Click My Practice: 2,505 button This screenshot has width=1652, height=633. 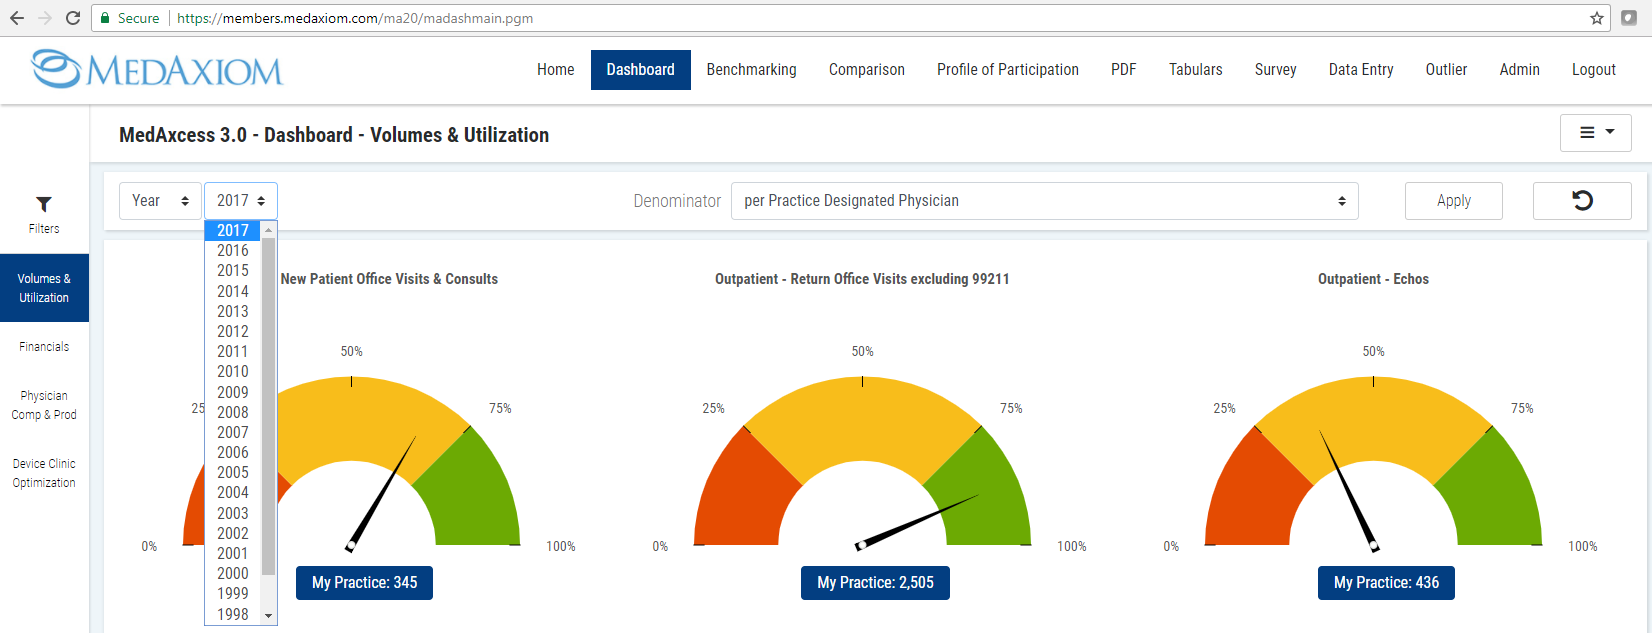(x=875, y=583)
